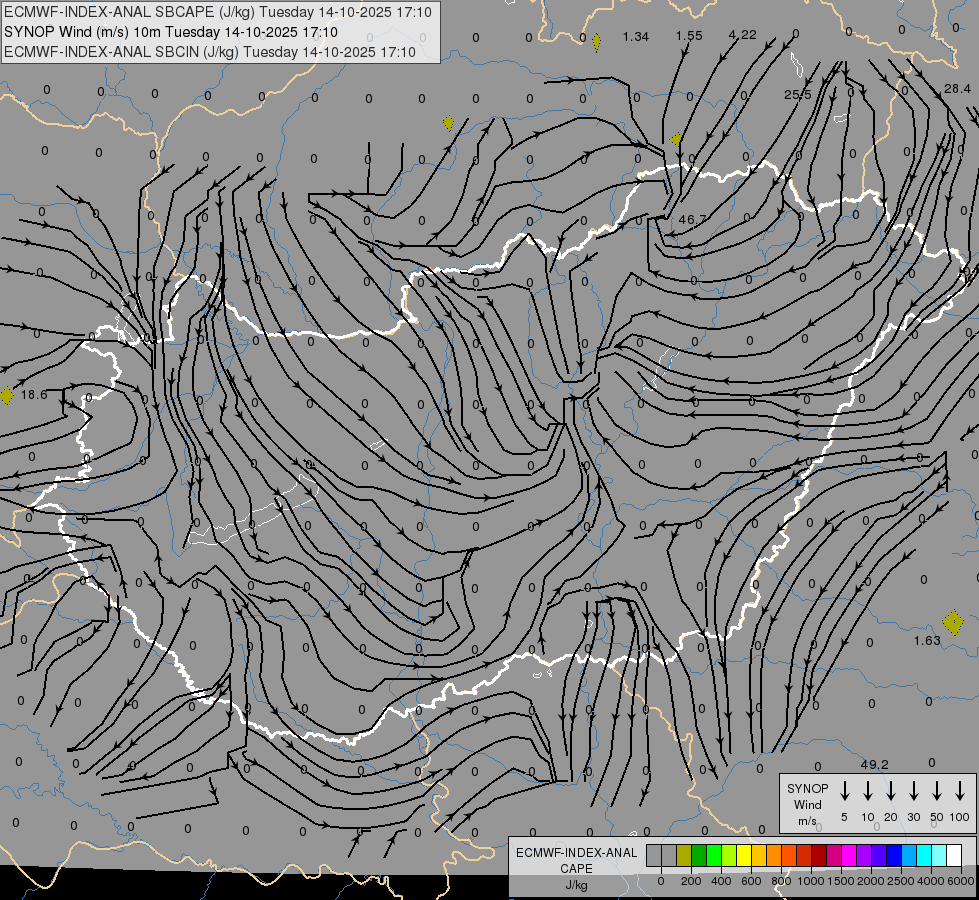The width and height of the screenshot is (979, 900).
Task: Pick the dark green CAPE swatch
Action: (699, 856)
